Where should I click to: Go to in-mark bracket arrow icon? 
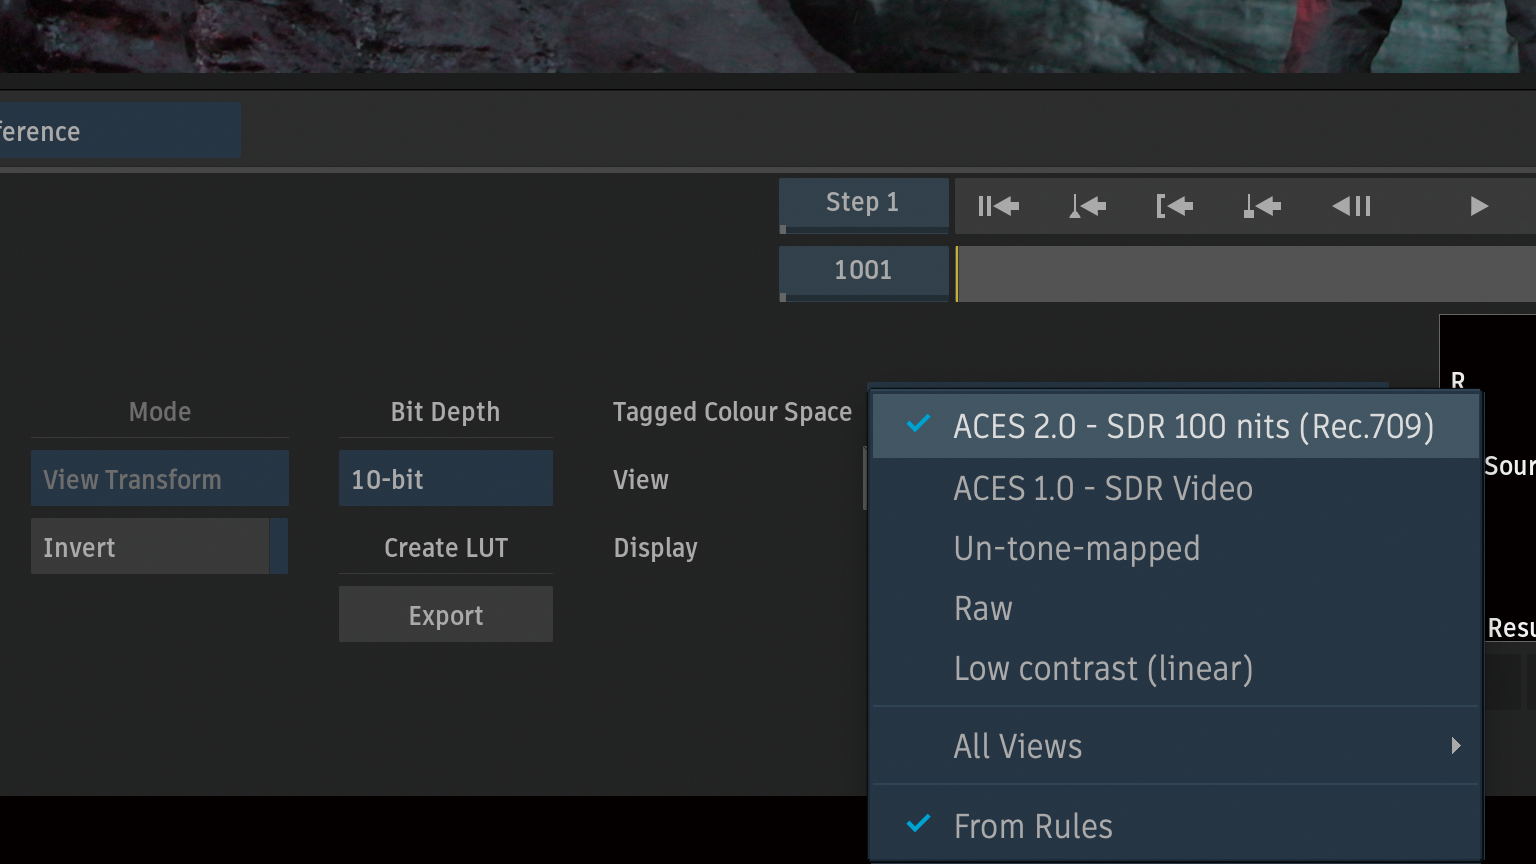pos(1175,206)
